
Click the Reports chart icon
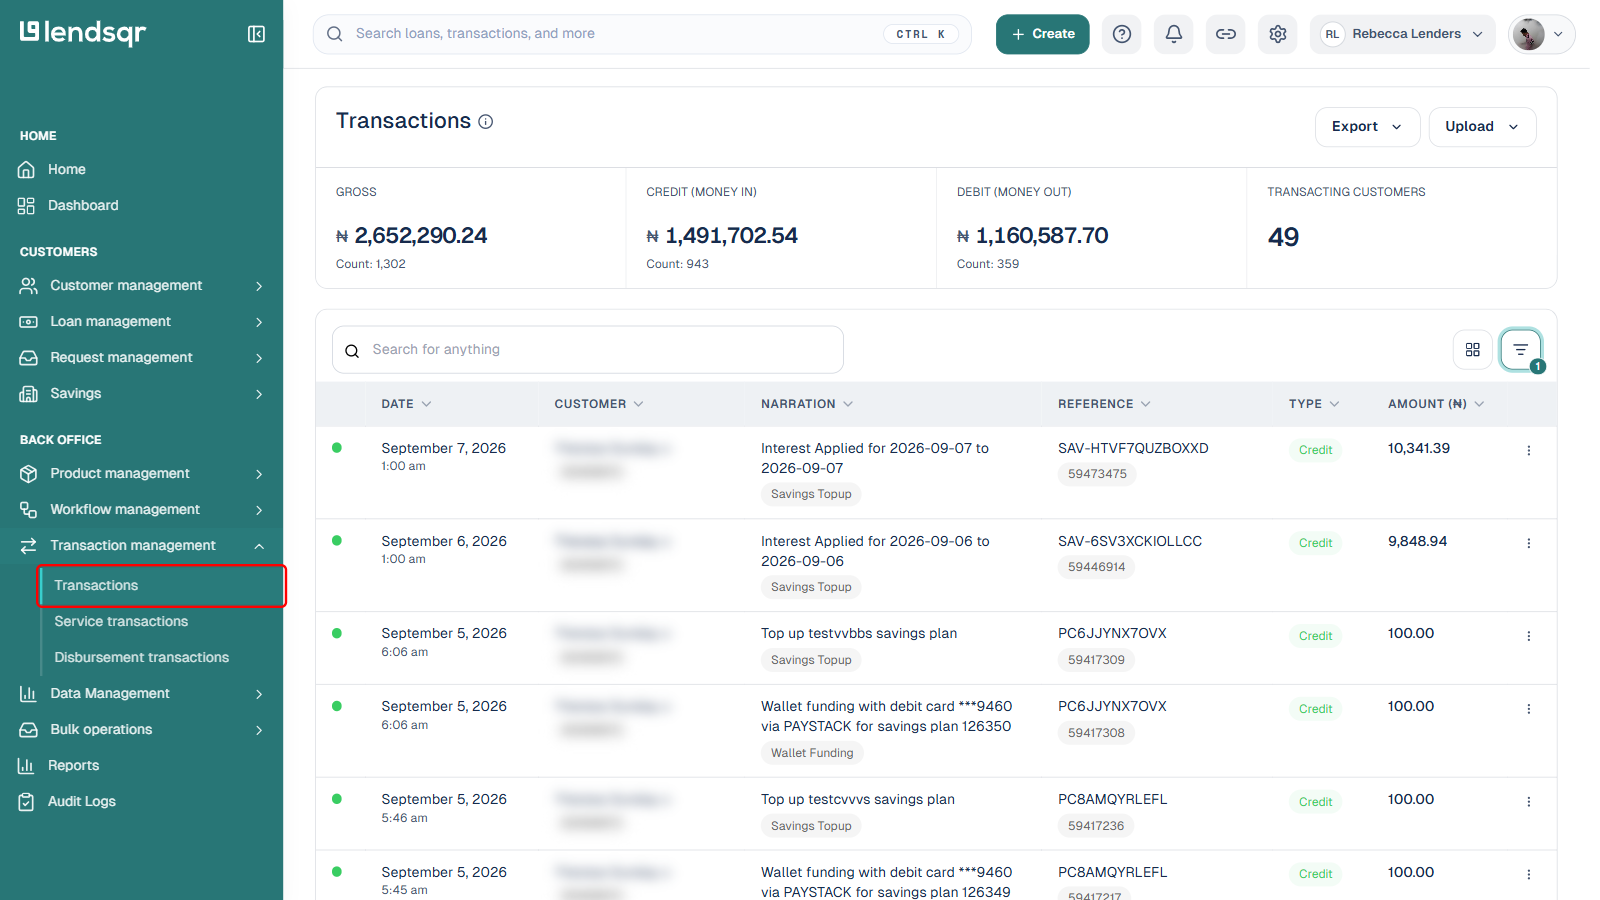(x=27, y=766)
